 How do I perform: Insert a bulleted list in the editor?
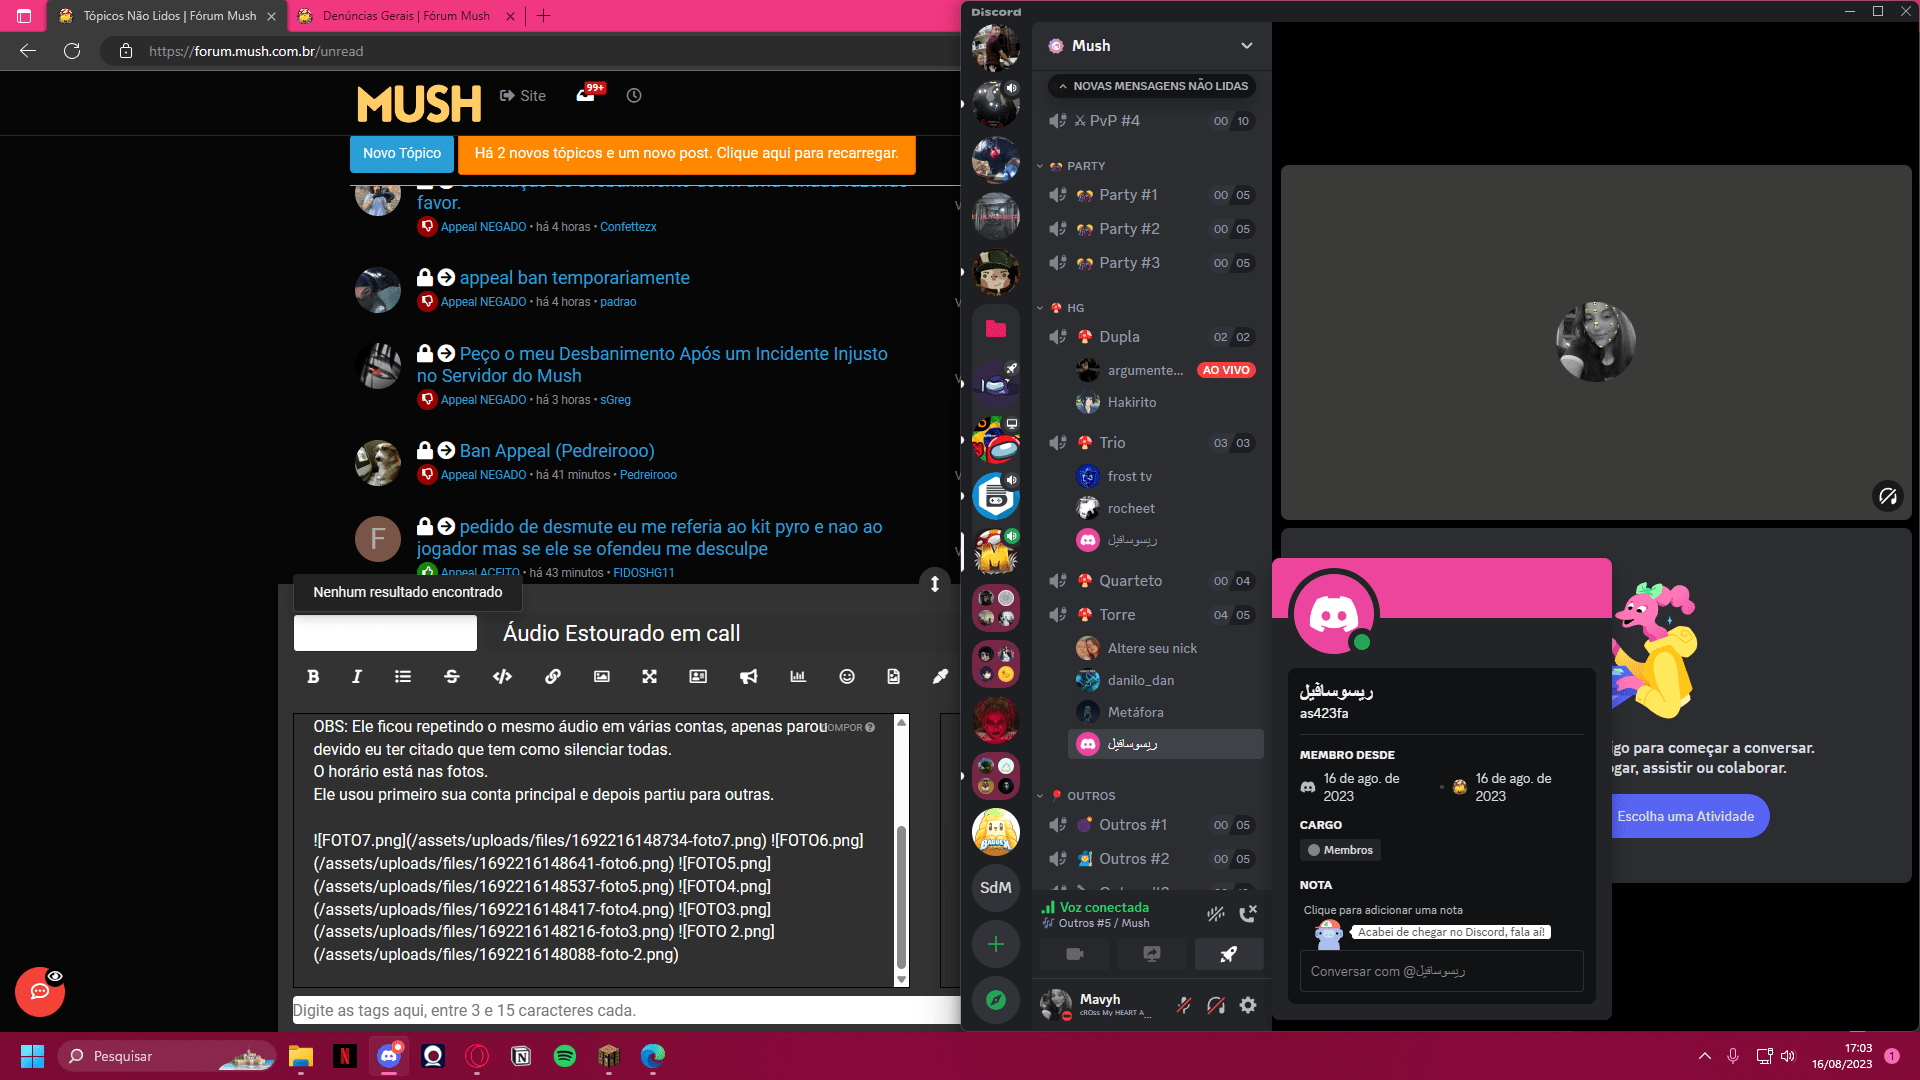point(403,677)
